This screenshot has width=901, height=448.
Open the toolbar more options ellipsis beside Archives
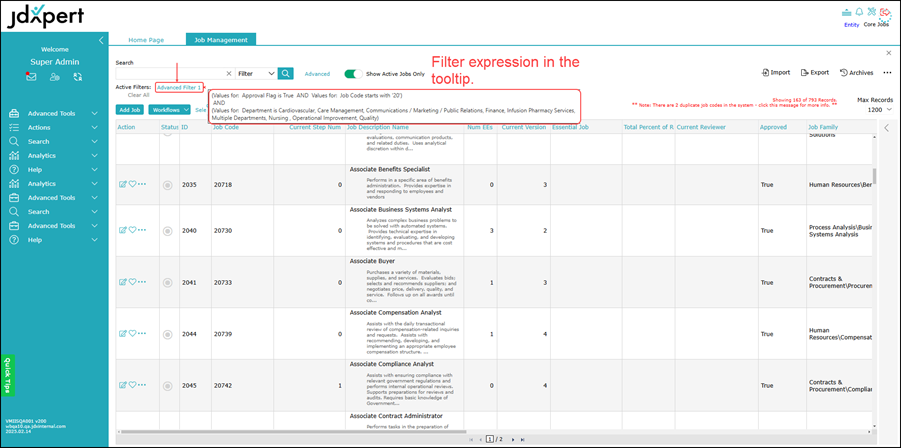(887, 73)
